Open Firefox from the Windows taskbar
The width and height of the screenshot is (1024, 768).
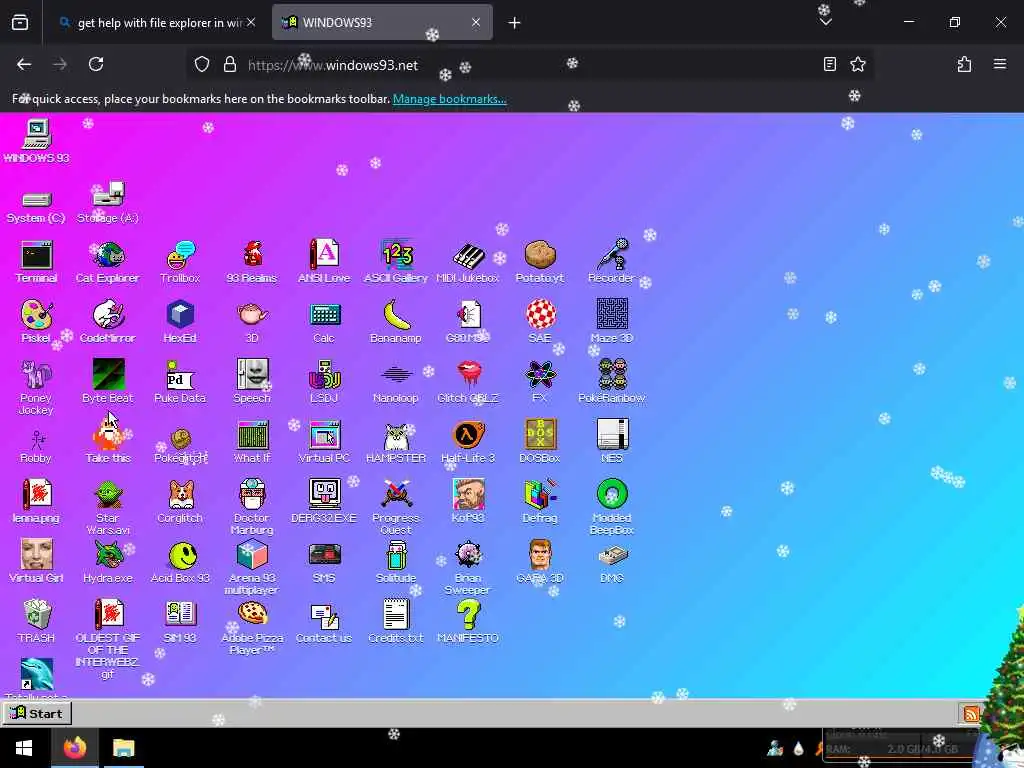tap(75, 747)
